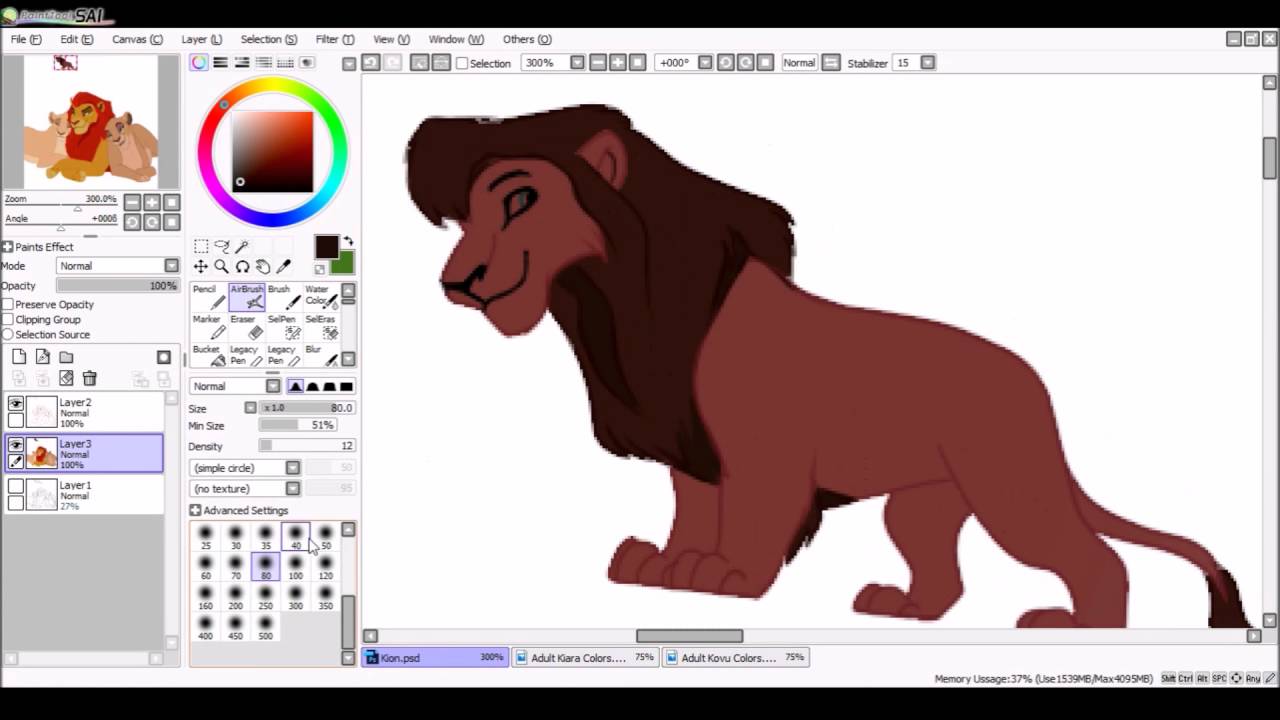The height and width of the screenshot is (720, 1280).
Task: Select the Brush tool
Action: click(x=283, y=296)
